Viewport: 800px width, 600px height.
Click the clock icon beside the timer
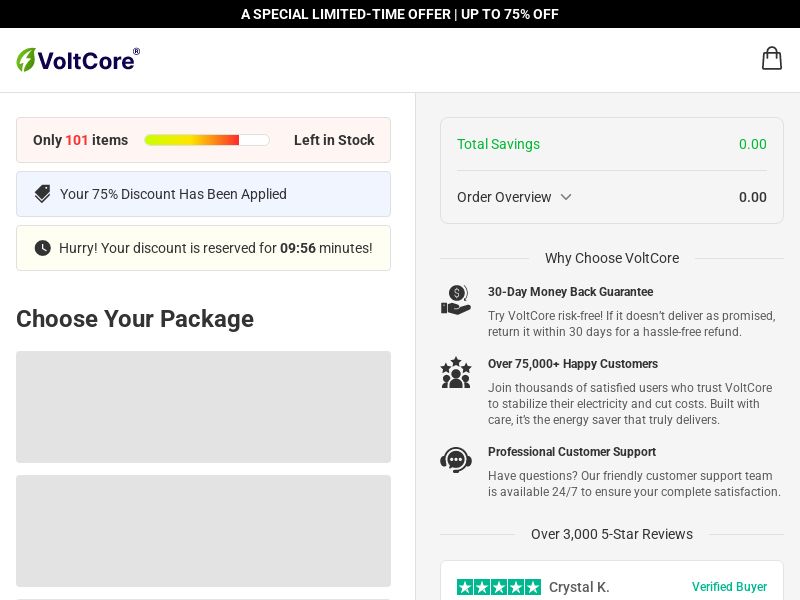pos(42,248)
